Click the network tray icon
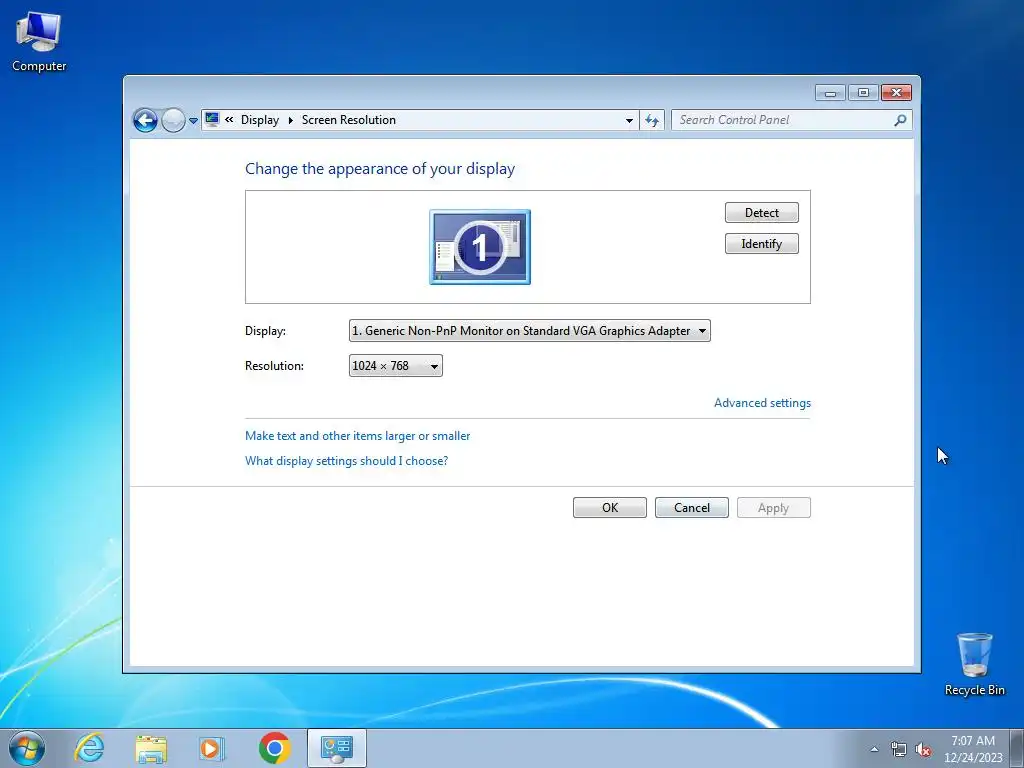Image resolution: width=1024 pixels, height=768 pixels. 899,749
